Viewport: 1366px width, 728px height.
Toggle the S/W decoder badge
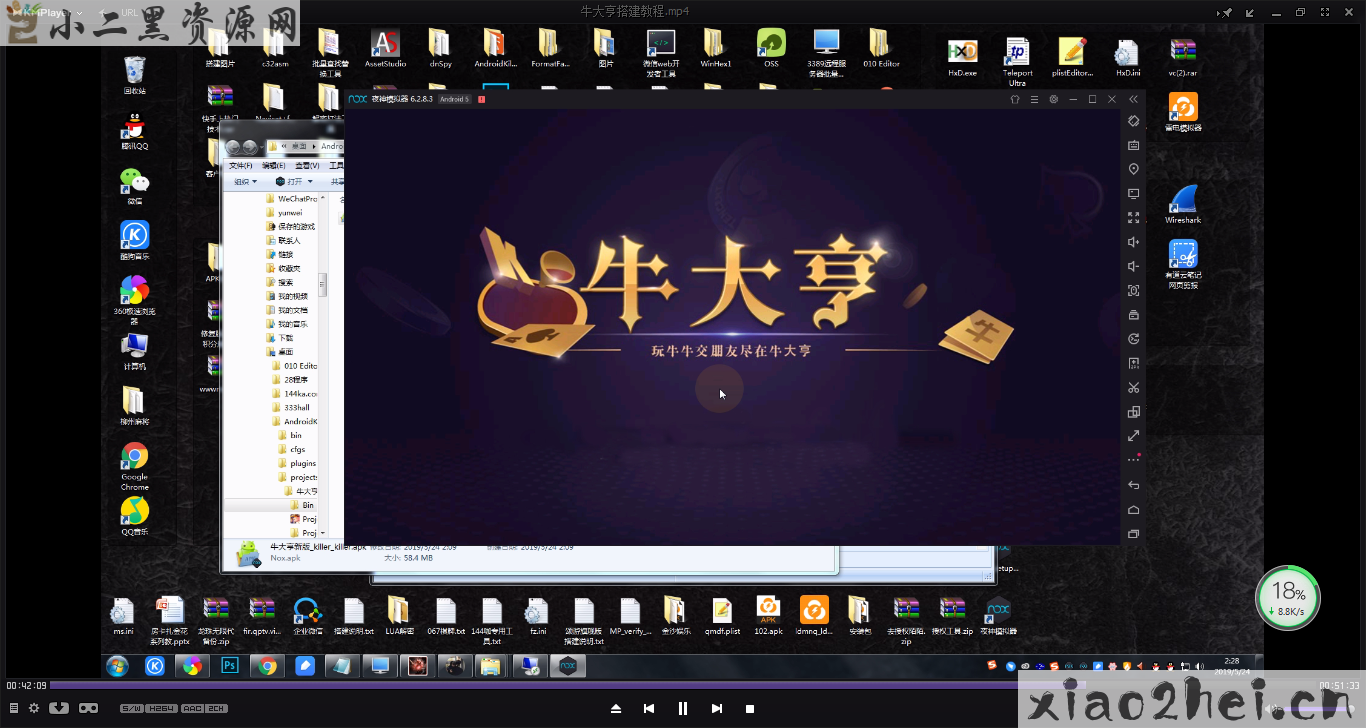[x=131, y=708]
